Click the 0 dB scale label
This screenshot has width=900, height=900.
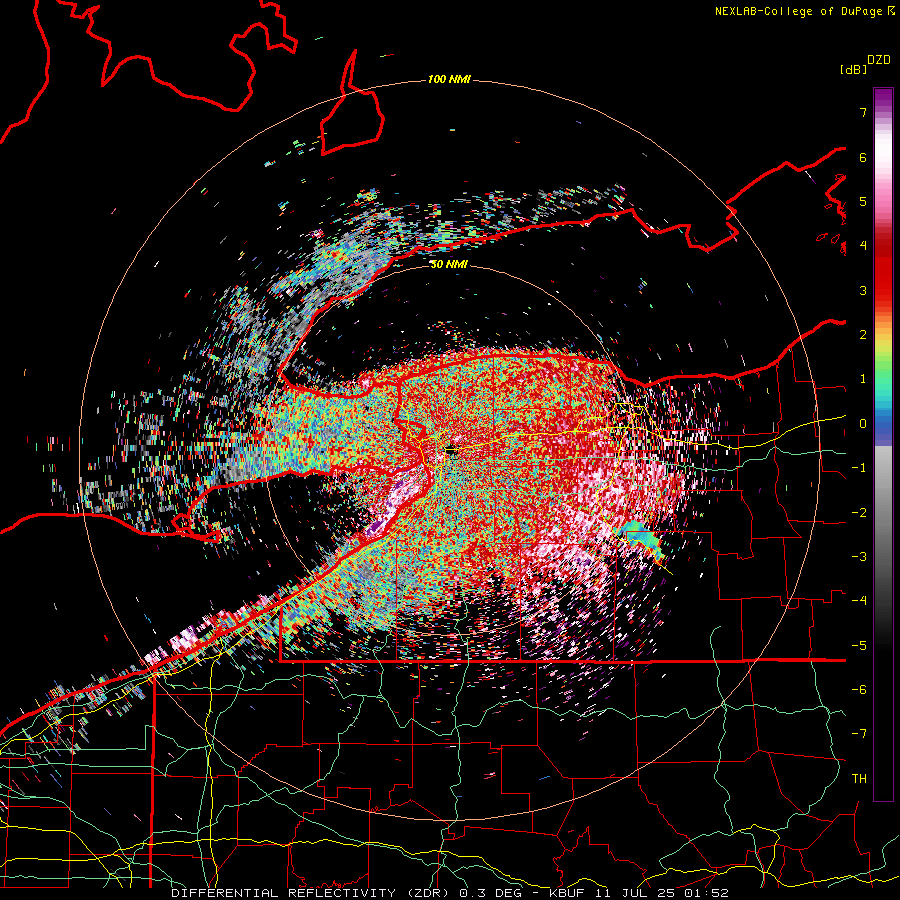point(863,424)
